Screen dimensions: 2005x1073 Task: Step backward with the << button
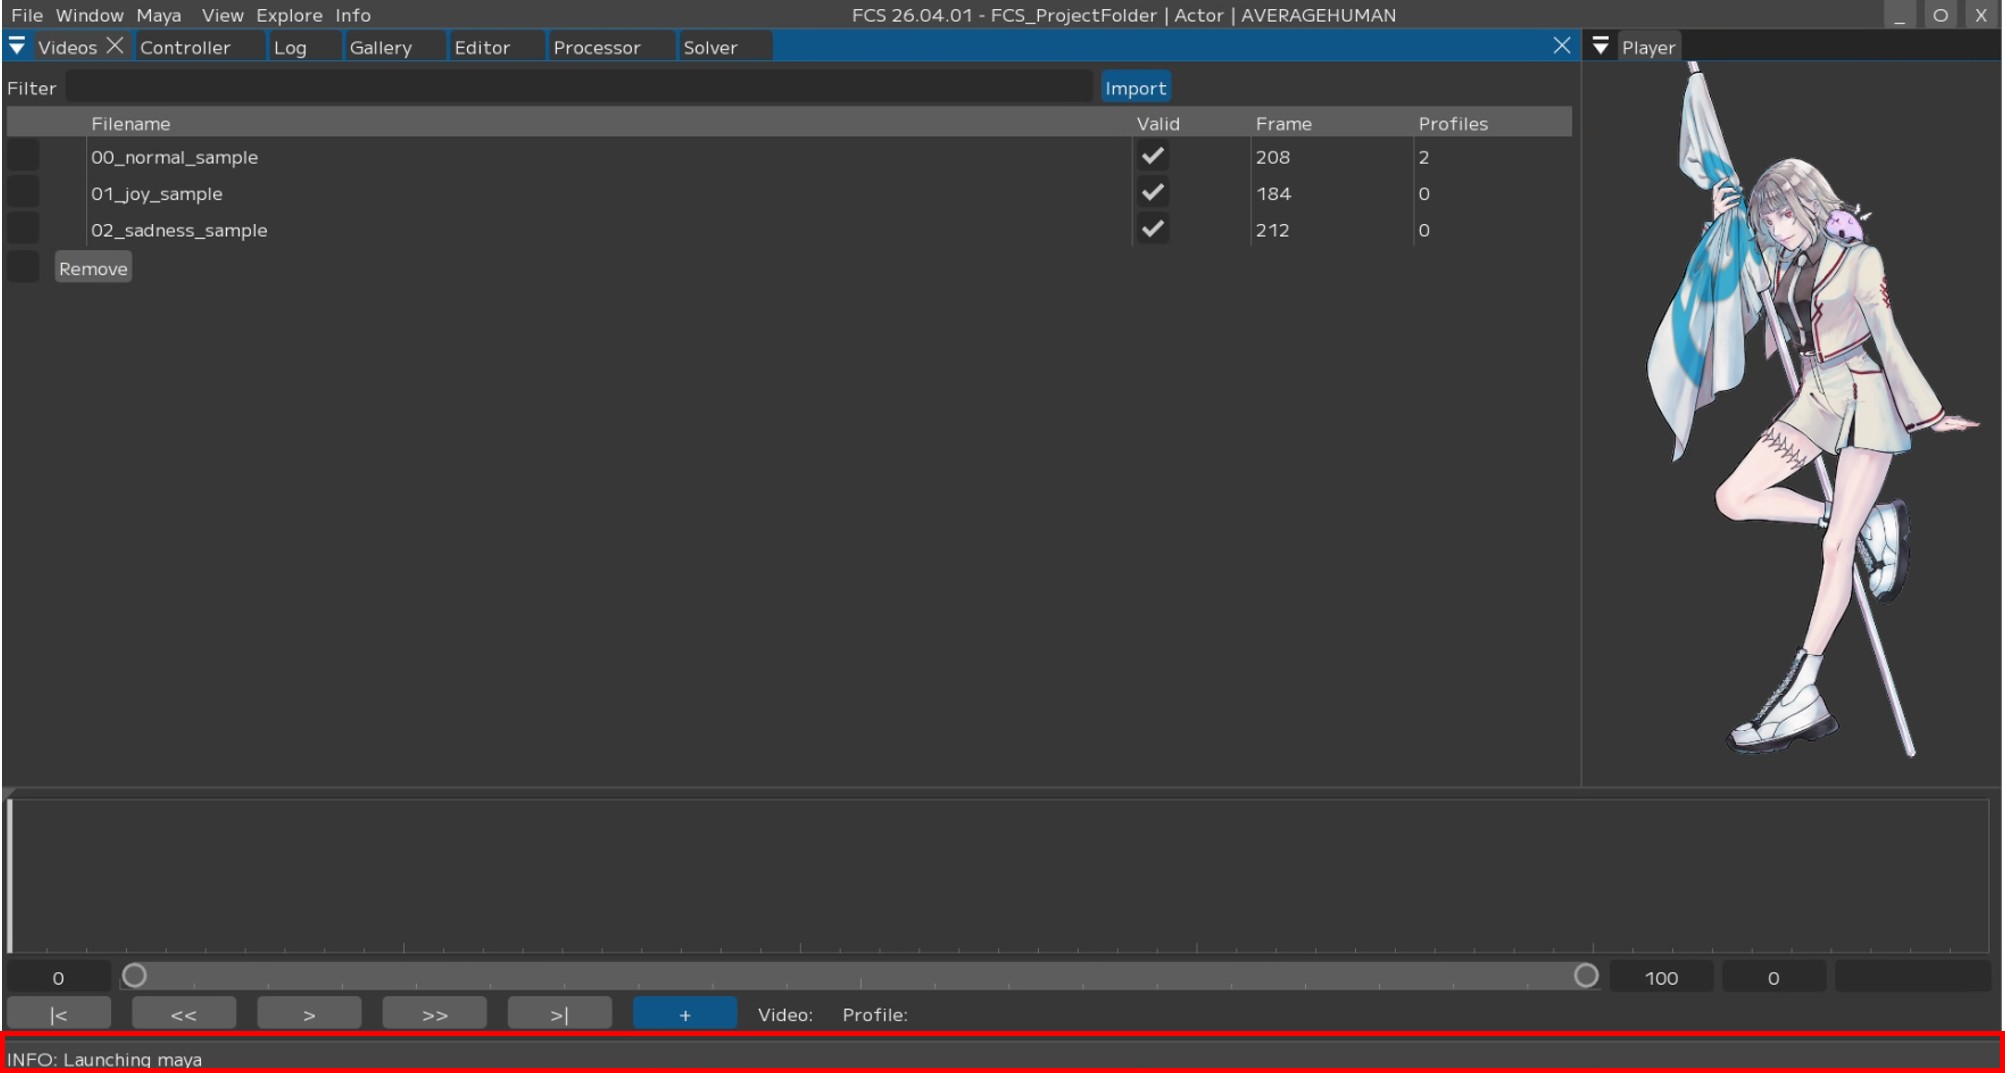point(184,1014)
